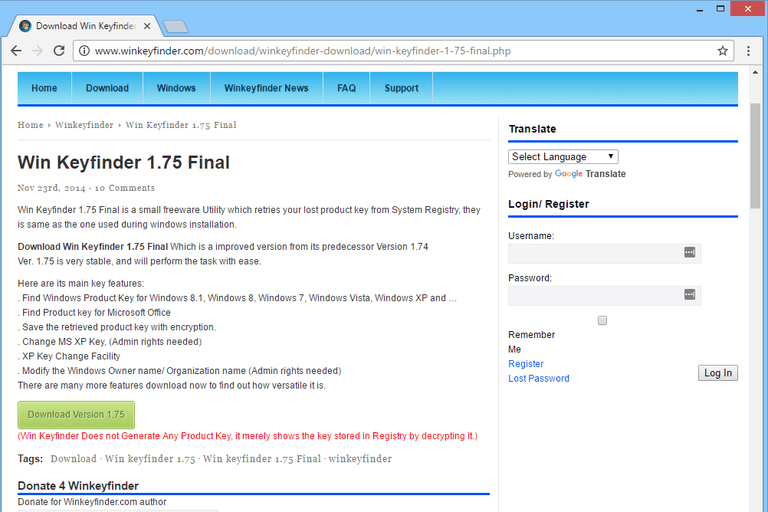Go back using browser back arrow
The width and height of the screenshot is (768, 512).
pos(16,51)
